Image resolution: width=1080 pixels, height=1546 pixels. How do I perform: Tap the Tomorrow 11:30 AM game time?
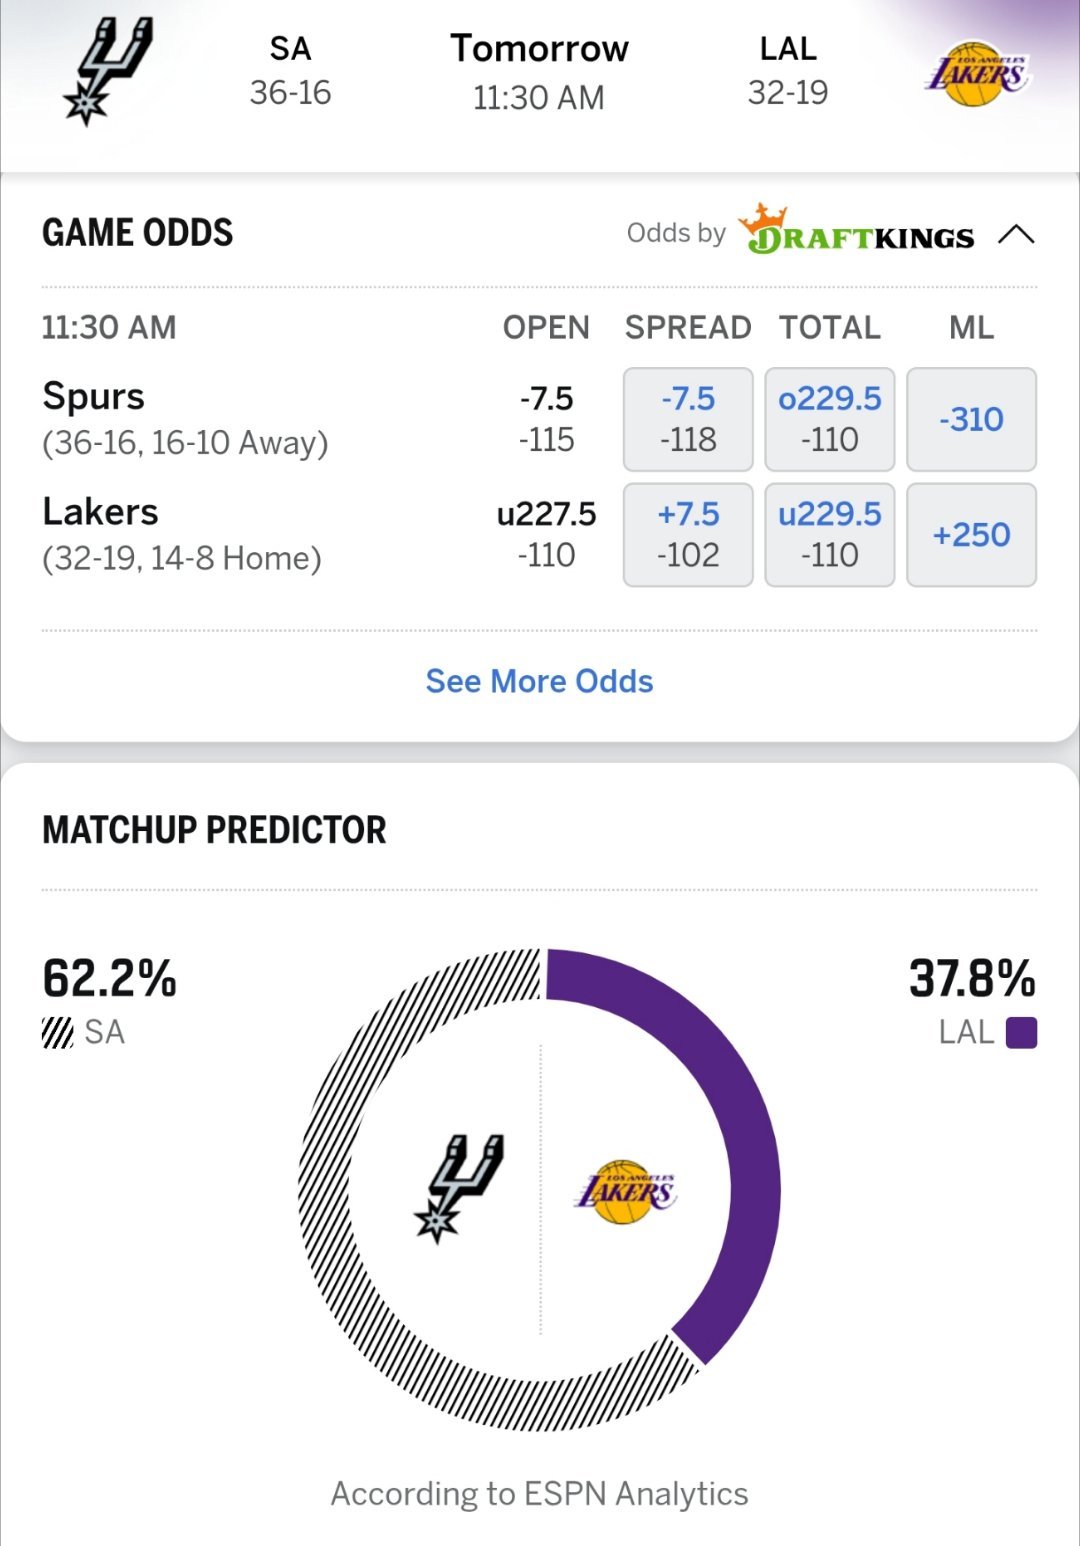click(539, 72)
